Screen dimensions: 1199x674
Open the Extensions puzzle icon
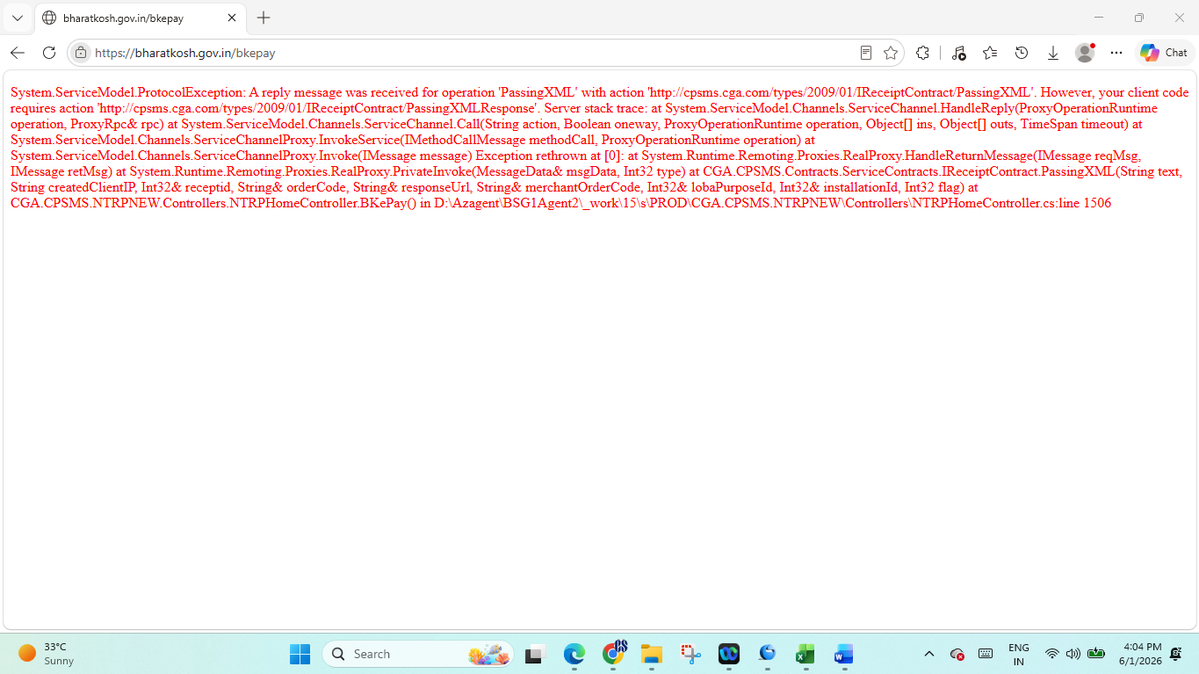[x=923, y=53]
